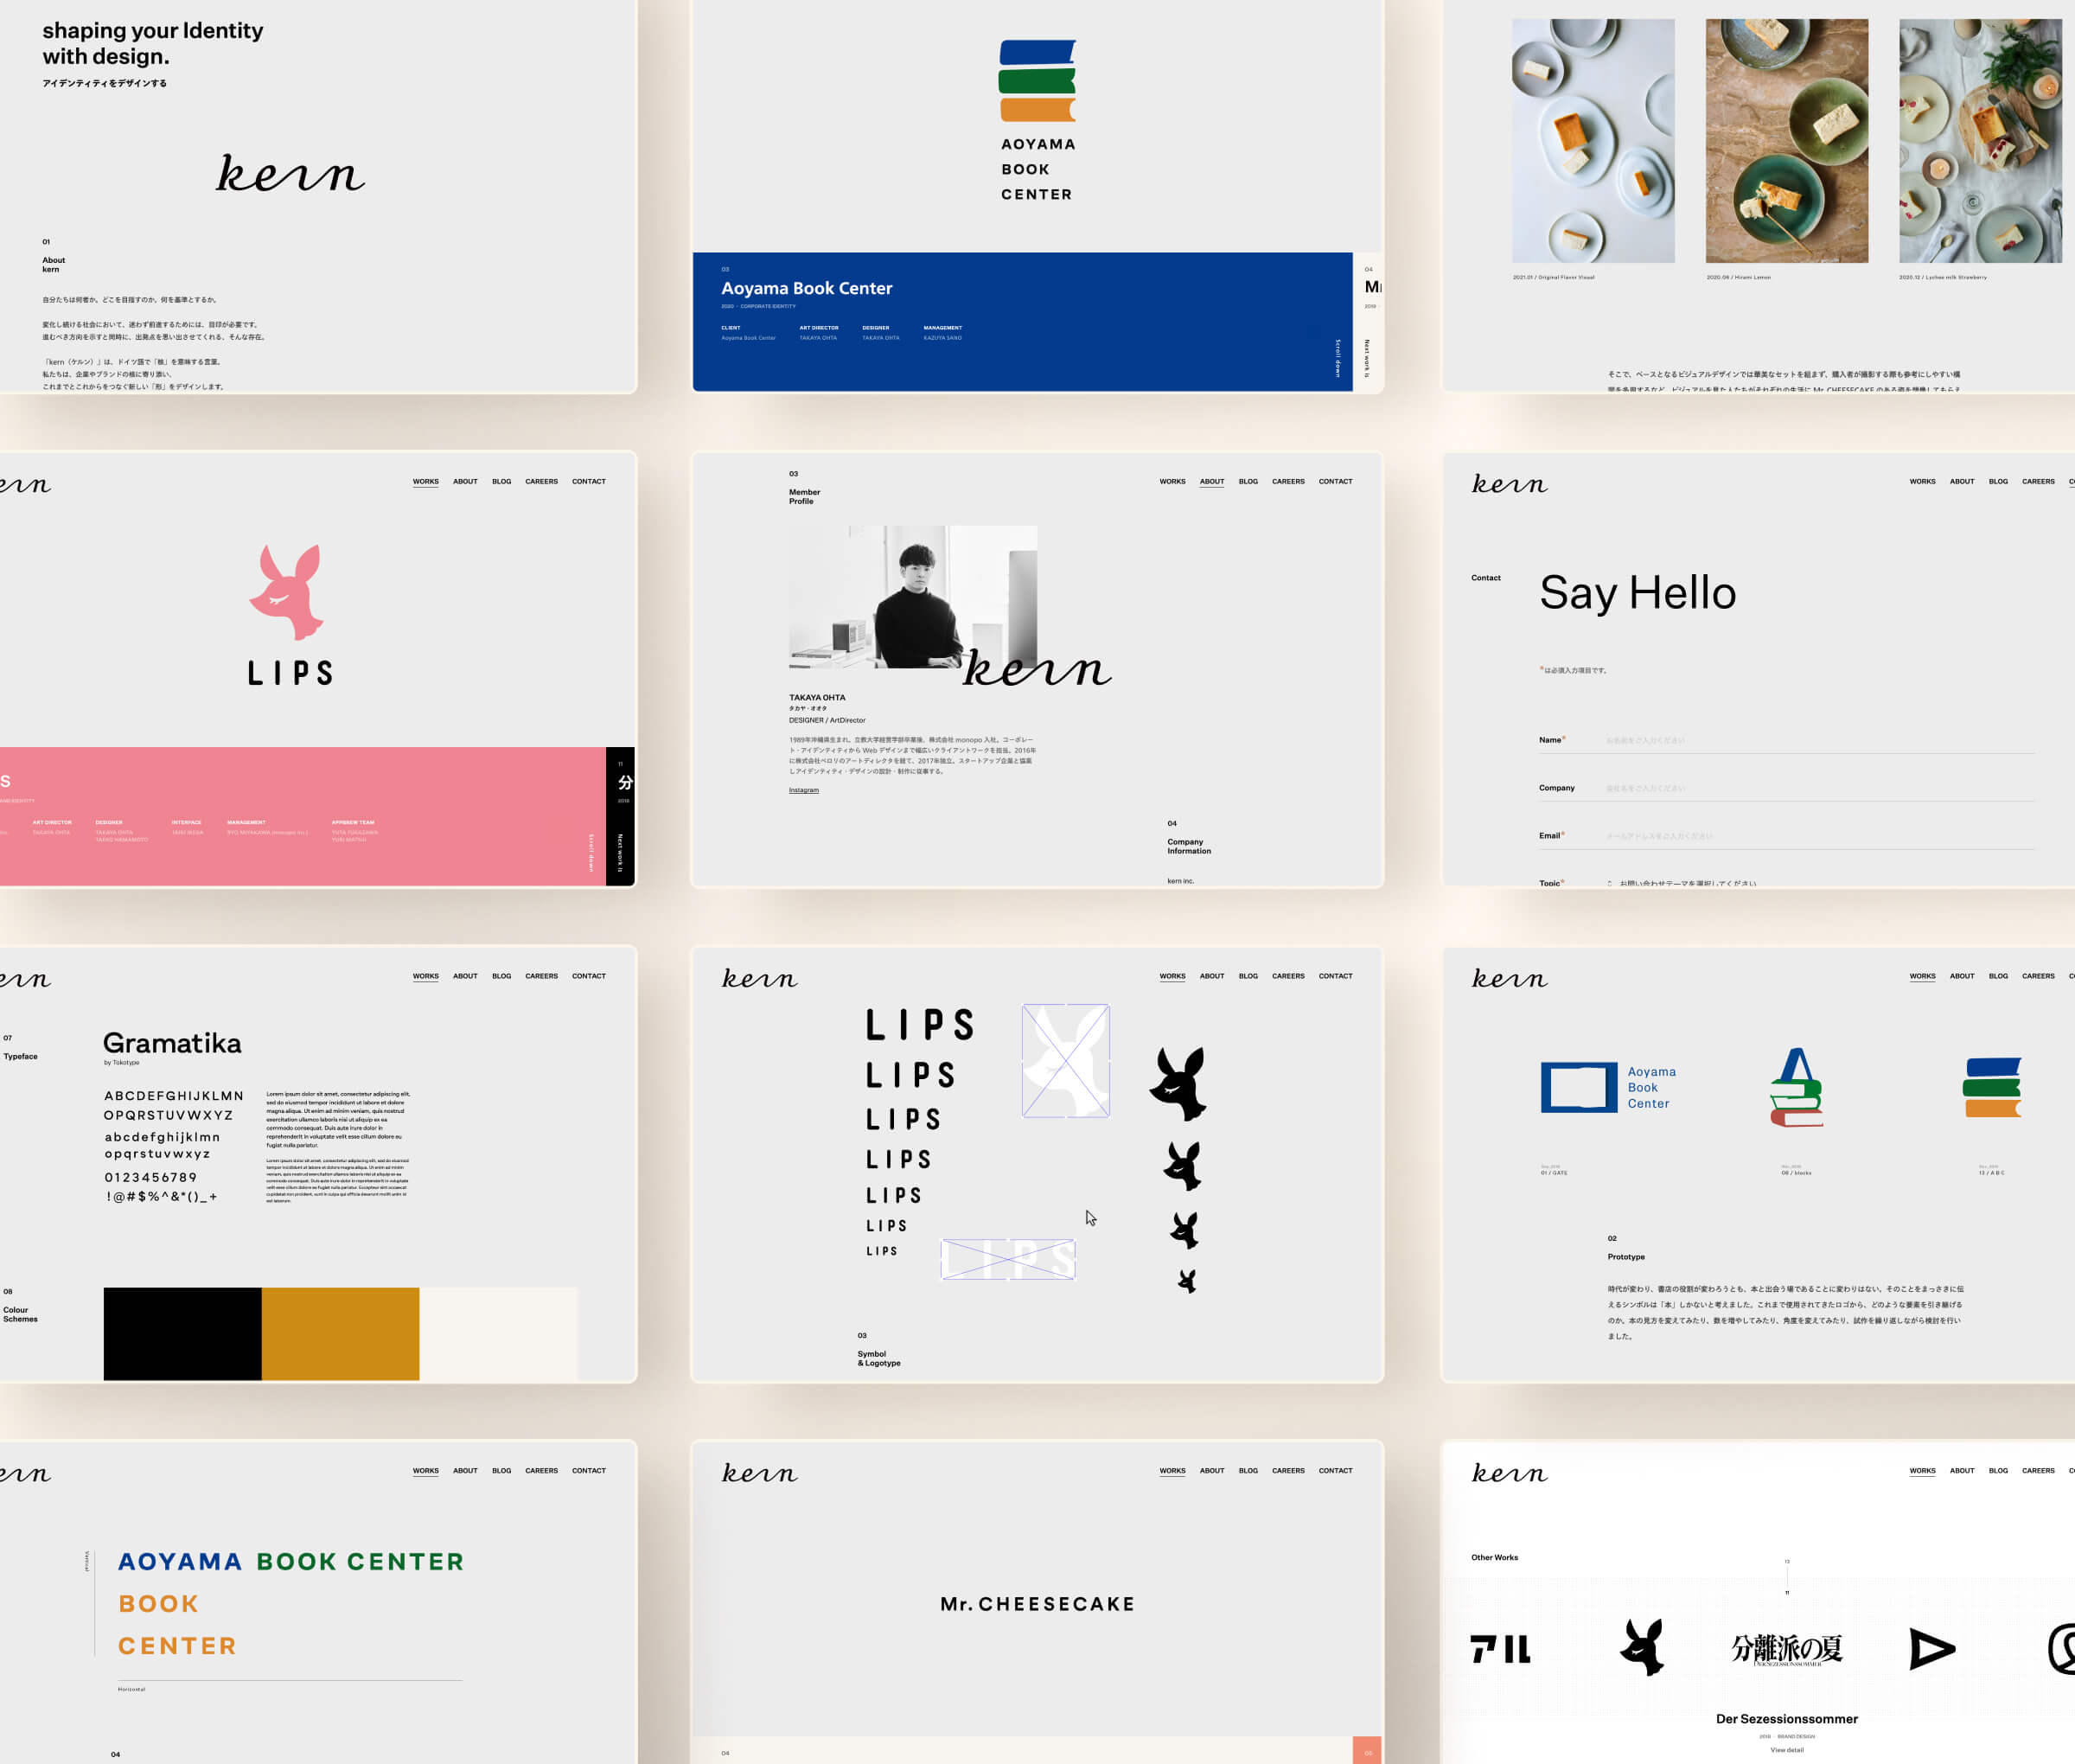Click the TAKAYA OHTA name text
This screenshot has height=1764, width=2075.
tap(817, 698)
